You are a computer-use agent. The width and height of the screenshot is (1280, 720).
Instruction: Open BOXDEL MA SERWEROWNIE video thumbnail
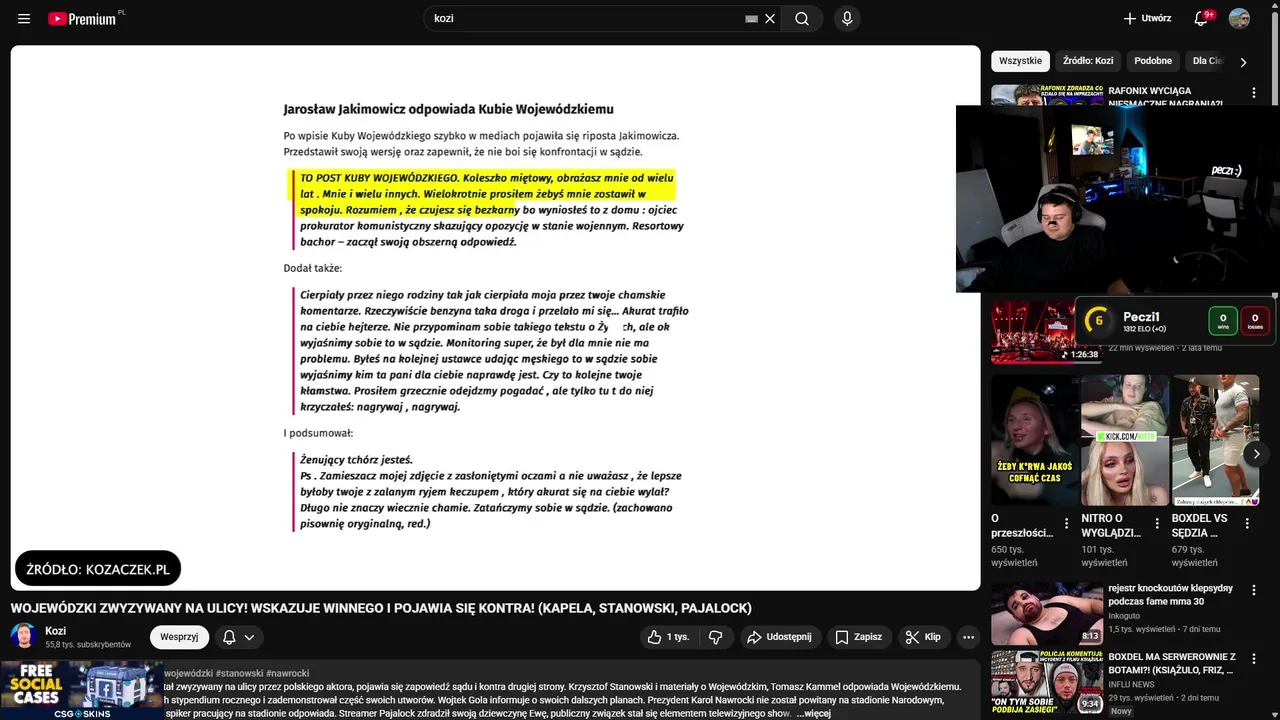click(x=1047, y=681)
